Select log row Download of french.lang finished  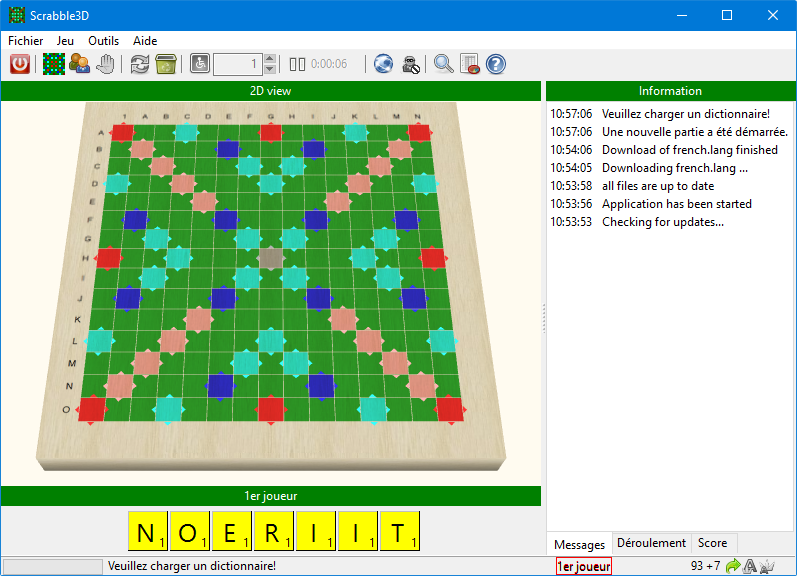click(x=670, y=150)
